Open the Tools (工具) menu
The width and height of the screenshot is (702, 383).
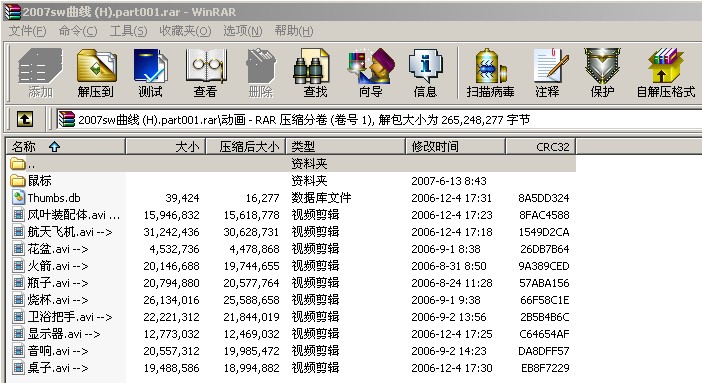pos(128,31)
